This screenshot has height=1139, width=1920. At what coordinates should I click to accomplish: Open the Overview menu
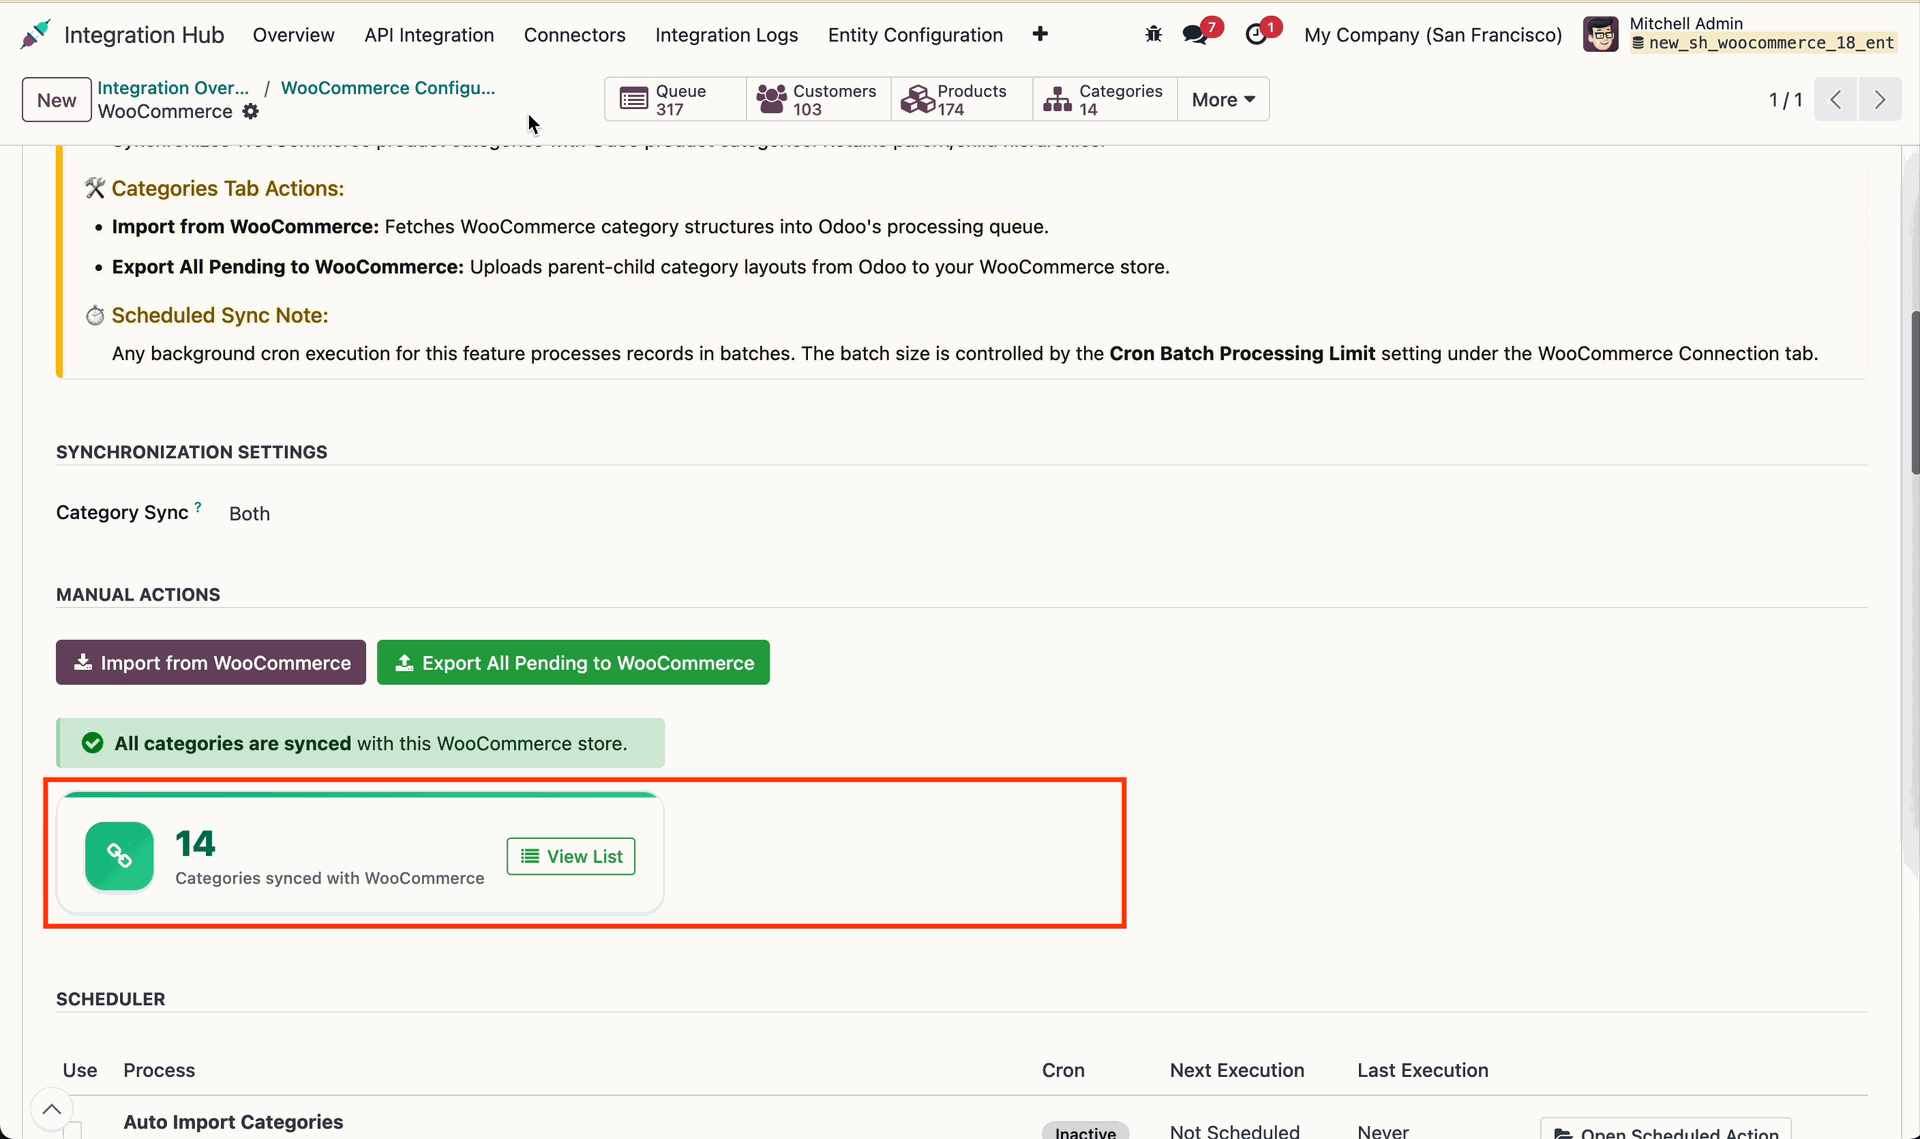(293, 35)
